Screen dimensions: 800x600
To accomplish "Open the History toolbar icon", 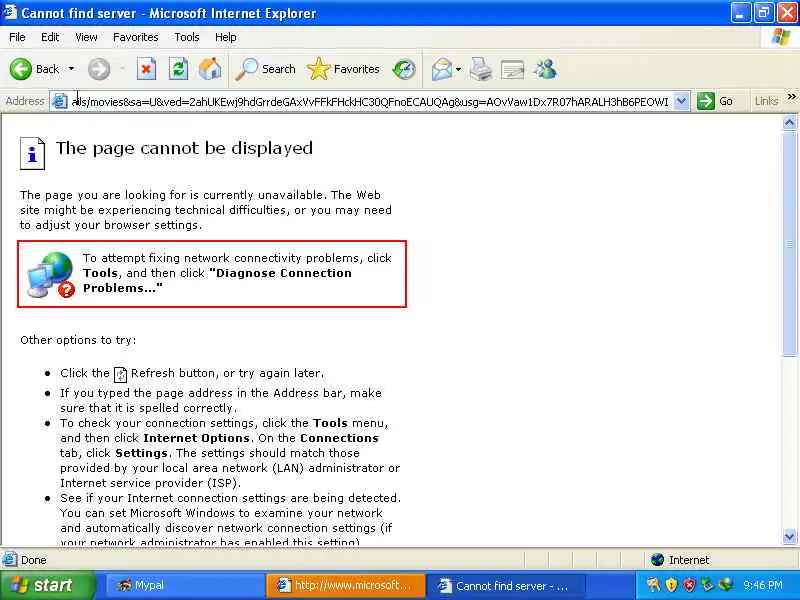I will click(x=404, y=69).
